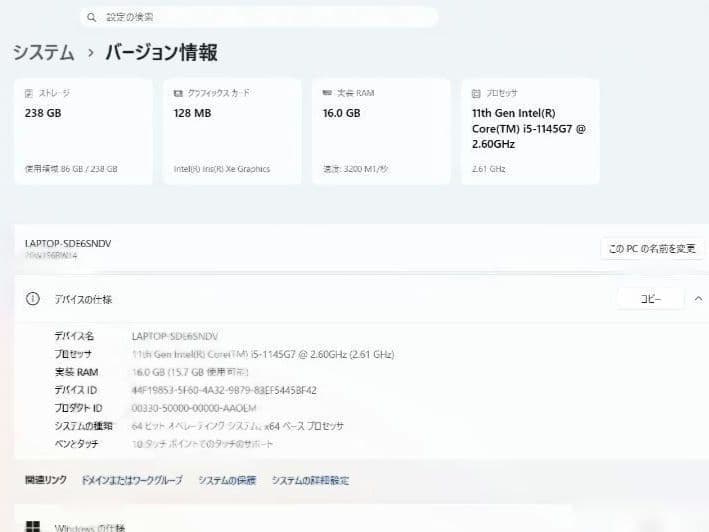
Task: Click the バージョン情報 page title
Action: click(161, 52)
